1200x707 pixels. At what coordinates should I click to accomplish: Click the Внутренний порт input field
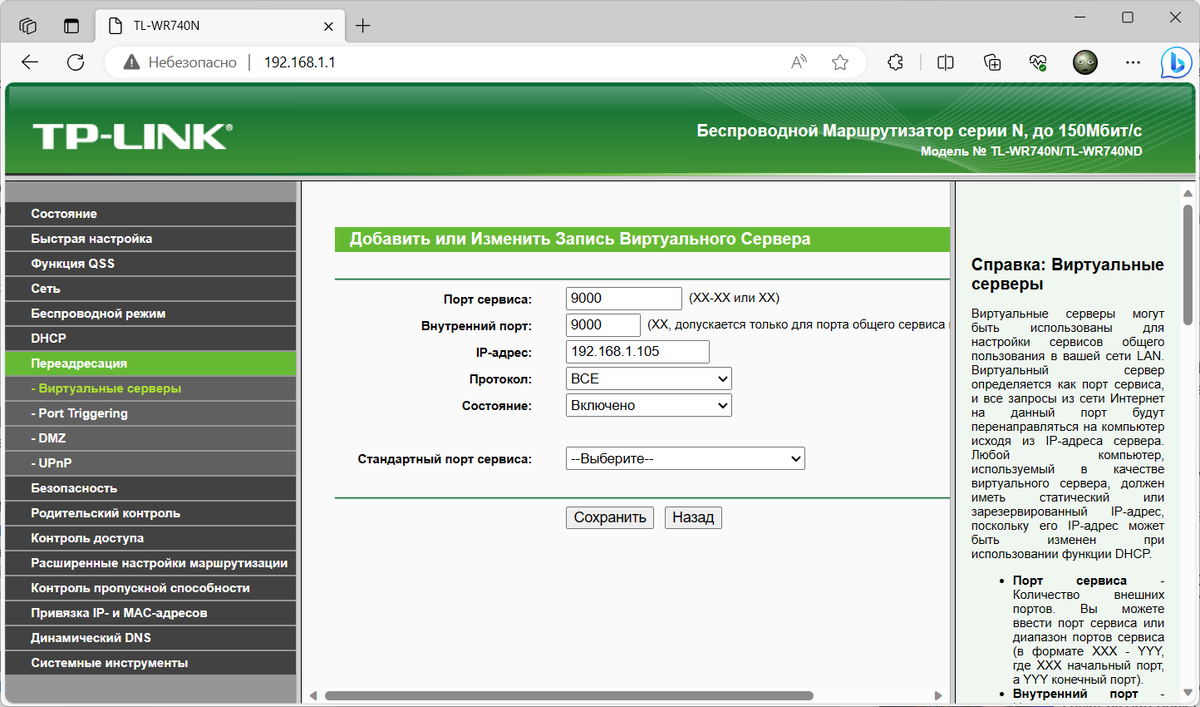click(x=603, y=326)
